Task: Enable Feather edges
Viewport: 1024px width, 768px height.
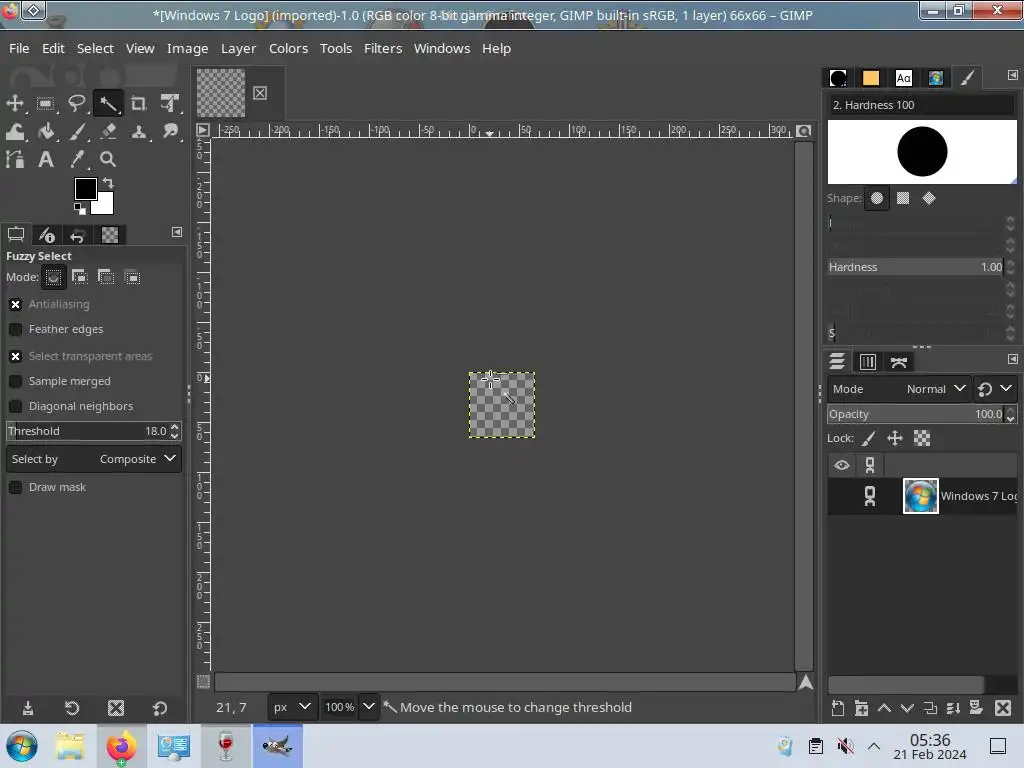Action: (x=16, y=329)
